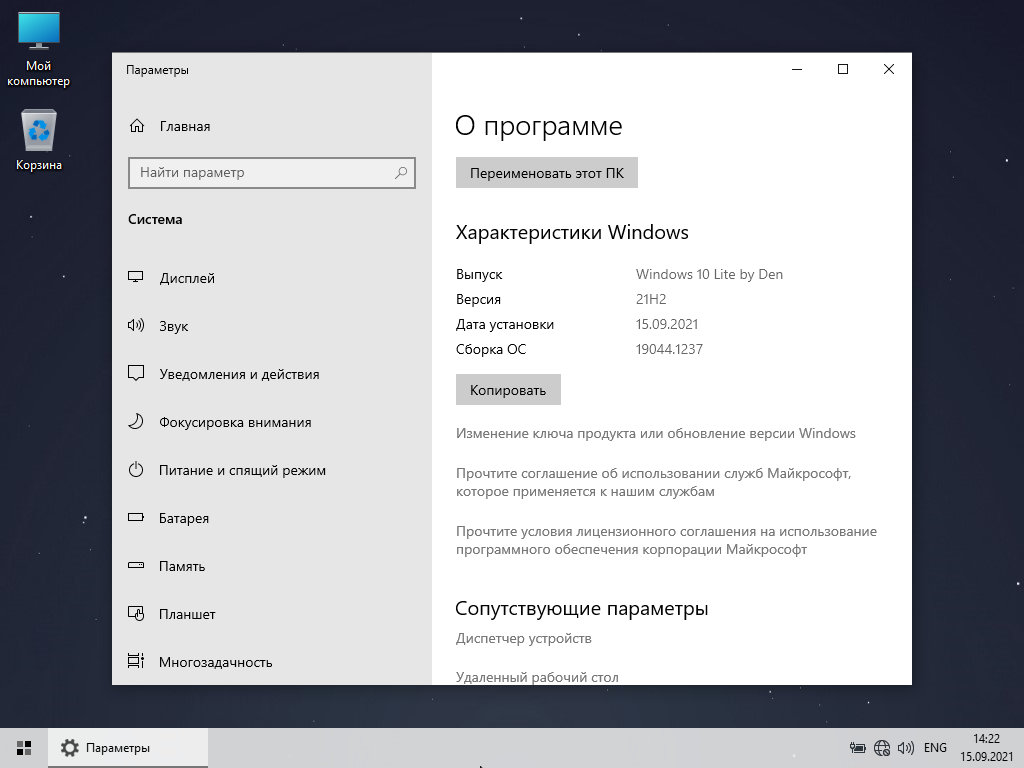Viewport: 1024px width, 768px height.
Task: Open Питание и спящий режим page
Action: 242,470
